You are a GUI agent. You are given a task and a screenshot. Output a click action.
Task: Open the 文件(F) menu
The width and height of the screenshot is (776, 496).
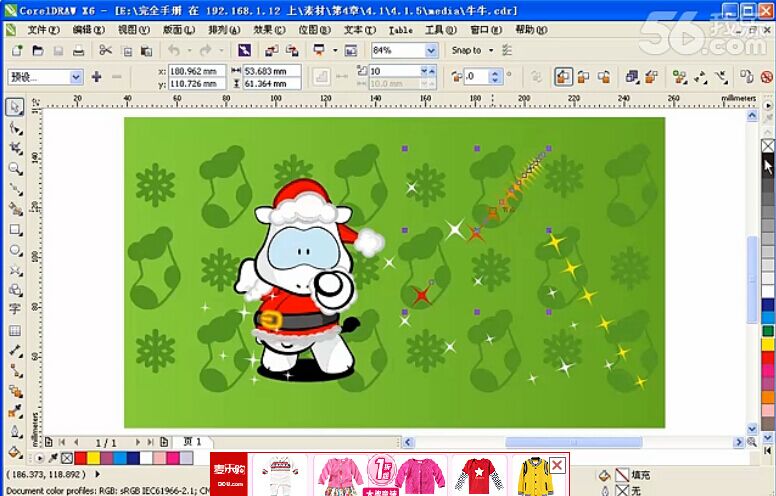(x=44, y=30)
